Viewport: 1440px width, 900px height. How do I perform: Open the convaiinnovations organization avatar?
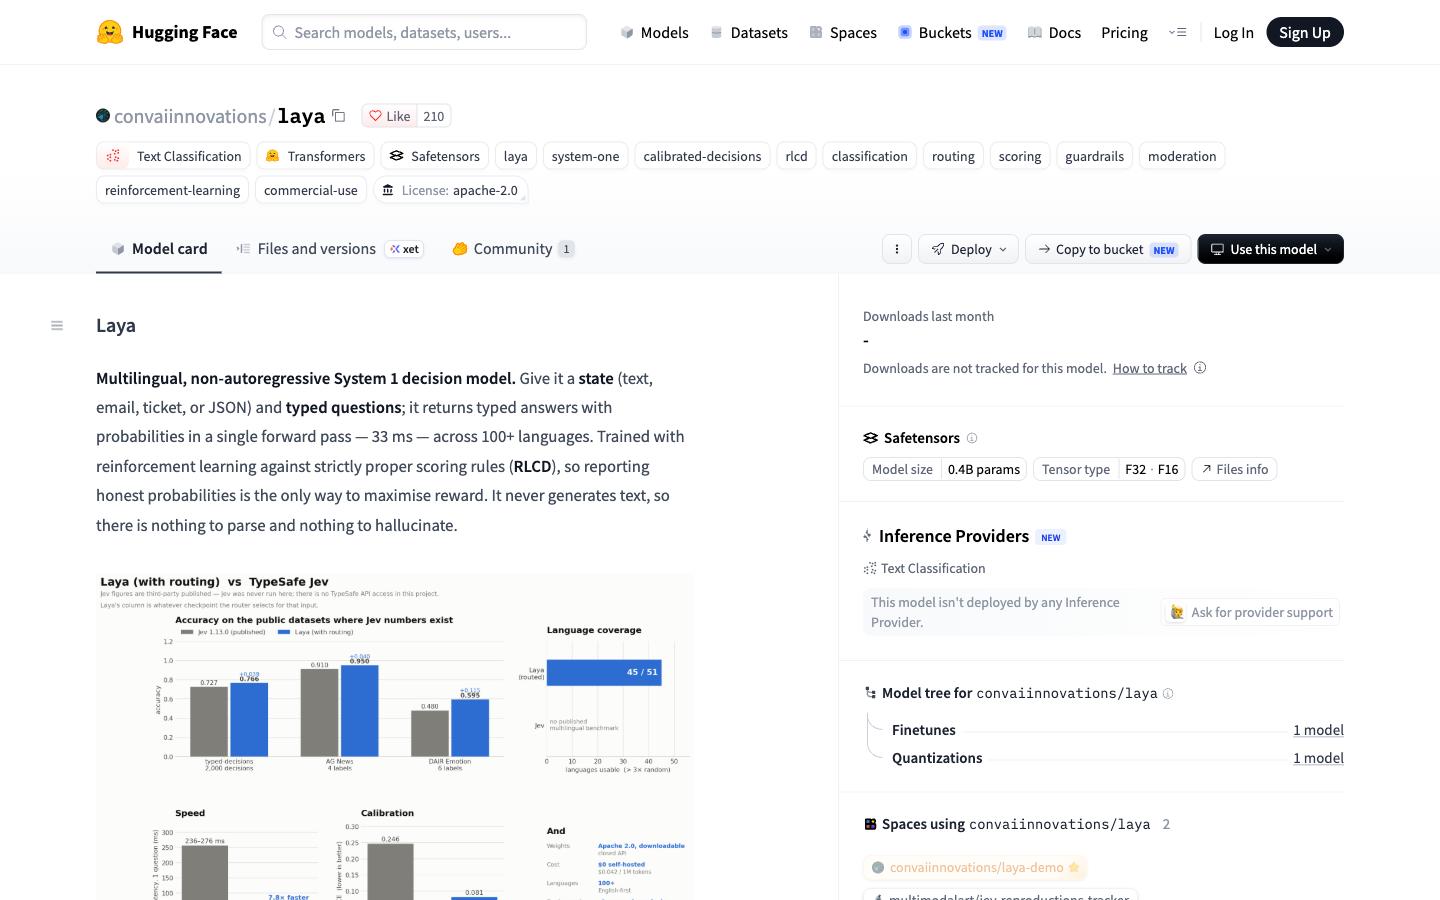pyautogui.click(x=103, y=116)
